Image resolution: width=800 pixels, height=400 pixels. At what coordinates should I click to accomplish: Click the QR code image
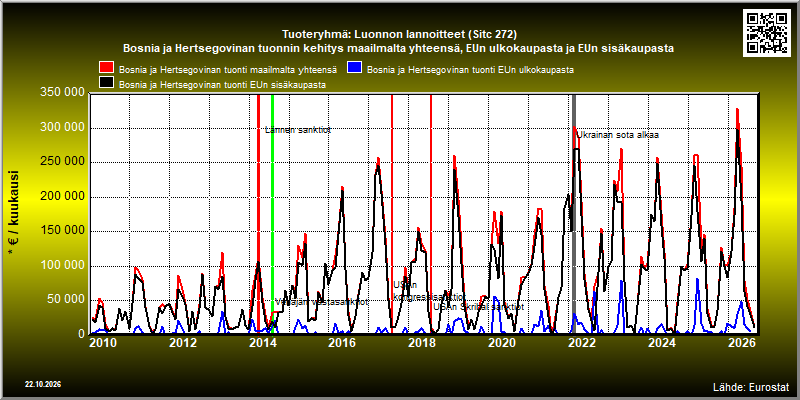[x=769, y=32]
